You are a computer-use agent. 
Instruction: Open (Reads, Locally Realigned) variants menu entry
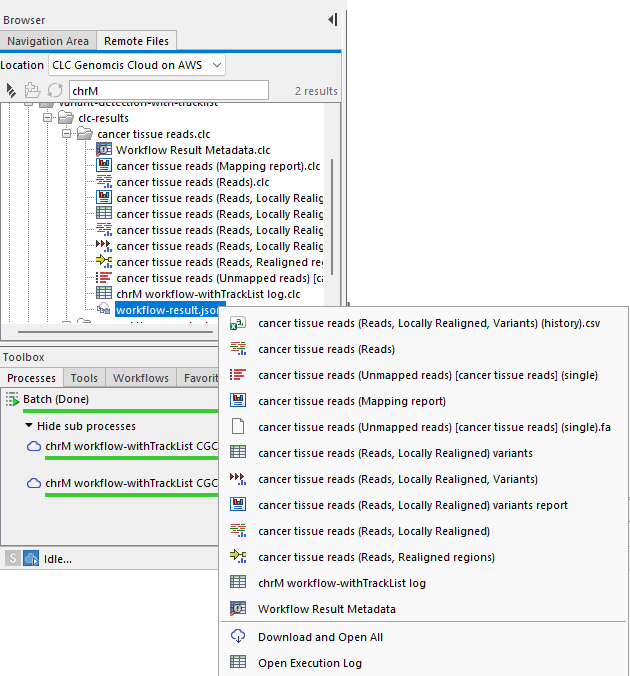click(x=423, y=453)
